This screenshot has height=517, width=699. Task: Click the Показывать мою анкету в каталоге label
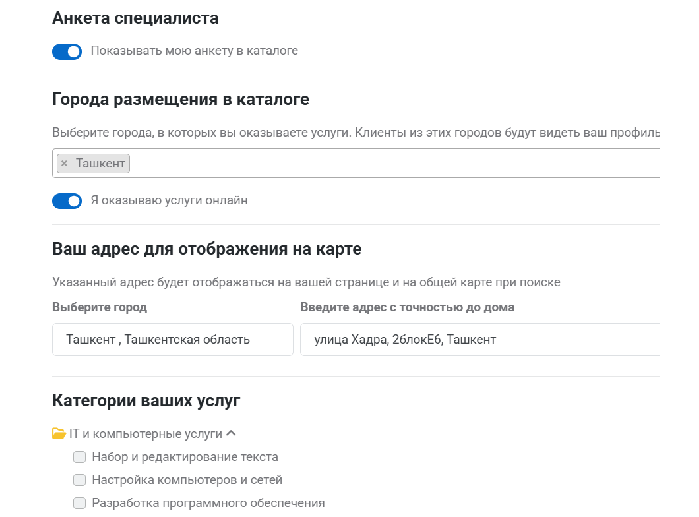coord(194,51)
